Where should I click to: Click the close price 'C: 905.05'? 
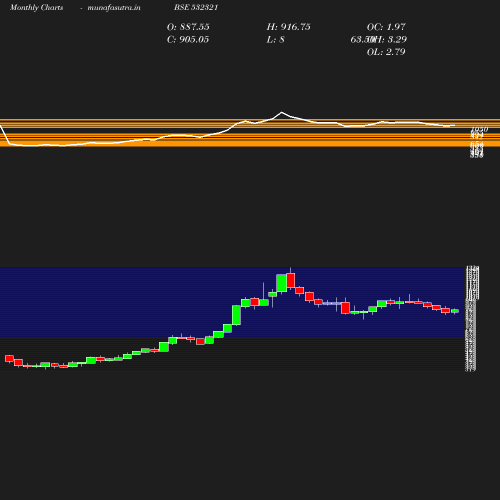188,40
